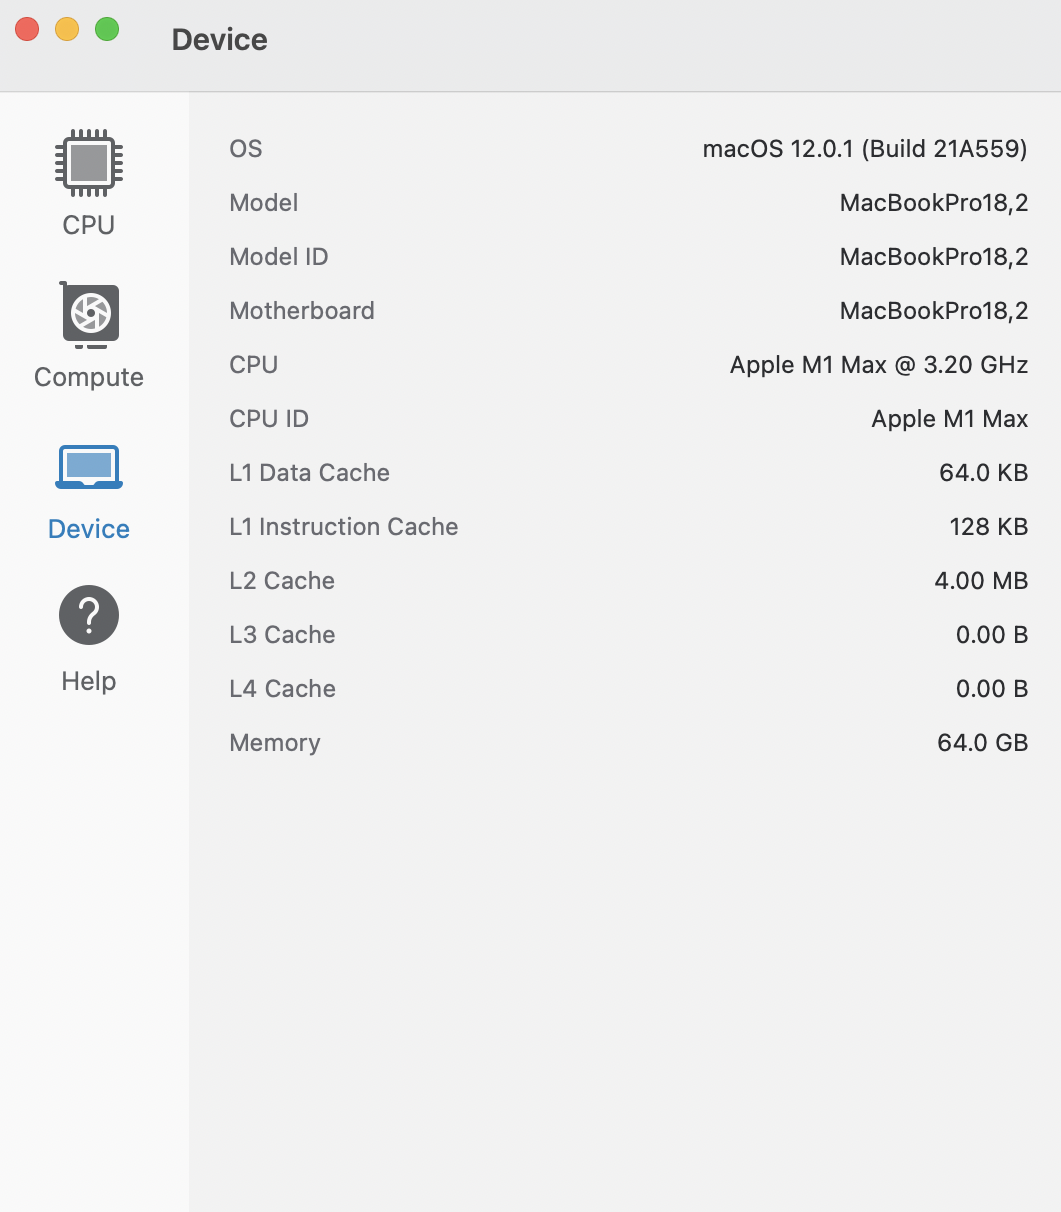
Task: Select 0.00 B value in L3 Cache row
Action: pyautogui.click(x=992, y=635)
